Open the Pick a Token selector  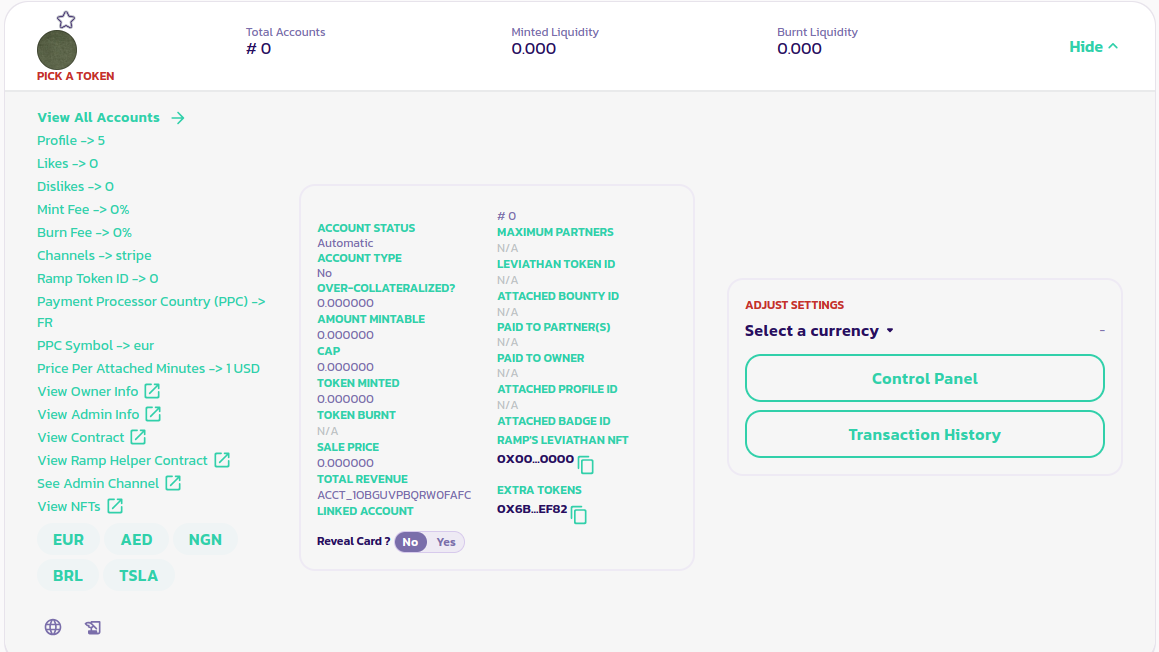point(75,76)
